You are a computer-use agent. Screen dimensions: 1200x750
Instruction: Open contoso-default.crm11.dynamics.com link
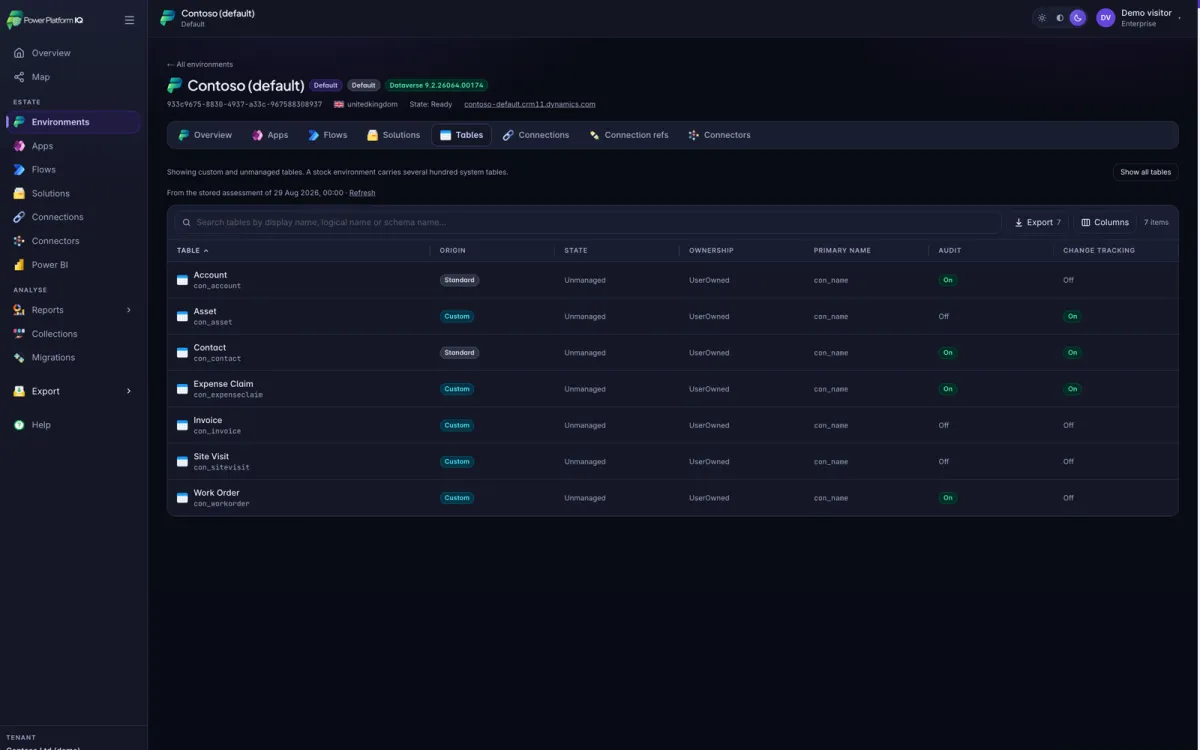pyautogui.click(x=530, y=104)
